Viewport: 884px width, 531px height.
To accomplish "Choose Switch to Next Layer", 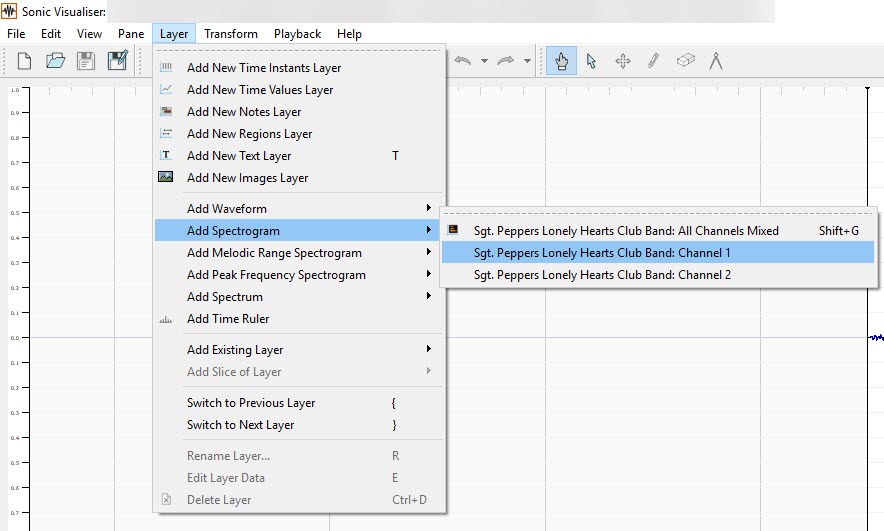I will point(298,424).
